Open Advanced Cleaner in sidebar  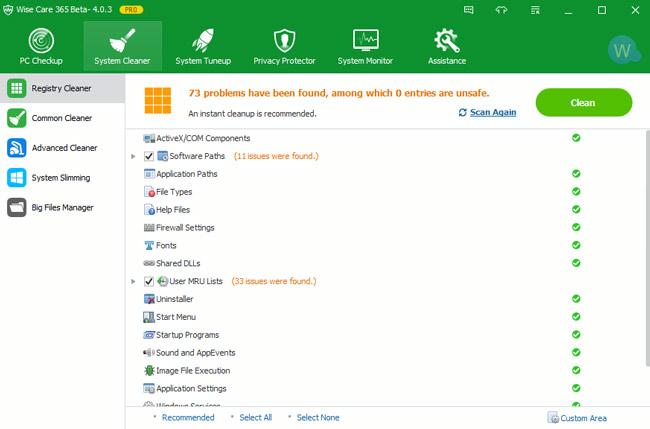coord(62,148)
